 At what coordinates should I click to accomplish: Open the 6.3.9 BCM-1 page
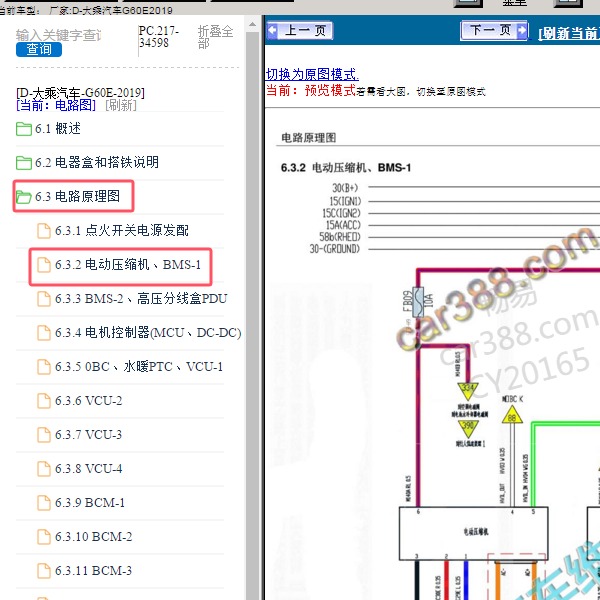(90, 502)
